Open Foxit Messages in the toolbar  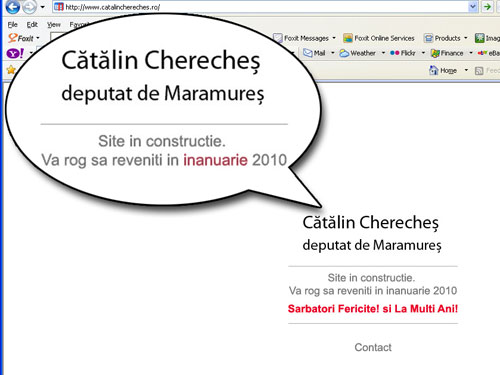301,38
